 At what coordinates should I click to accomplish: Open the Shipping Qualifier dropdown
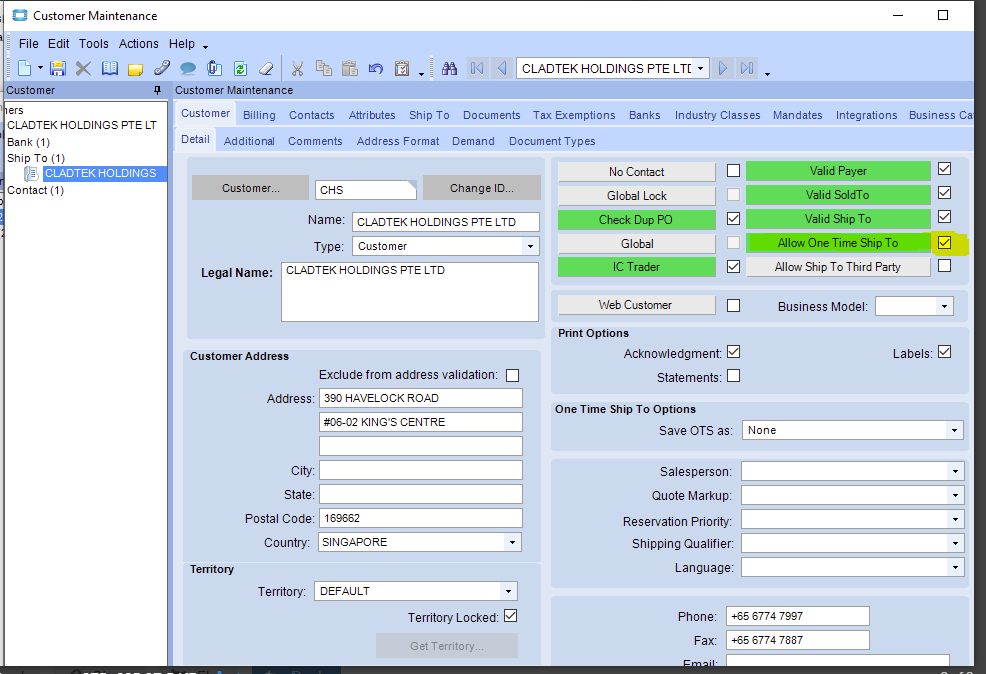pos(955,543)
